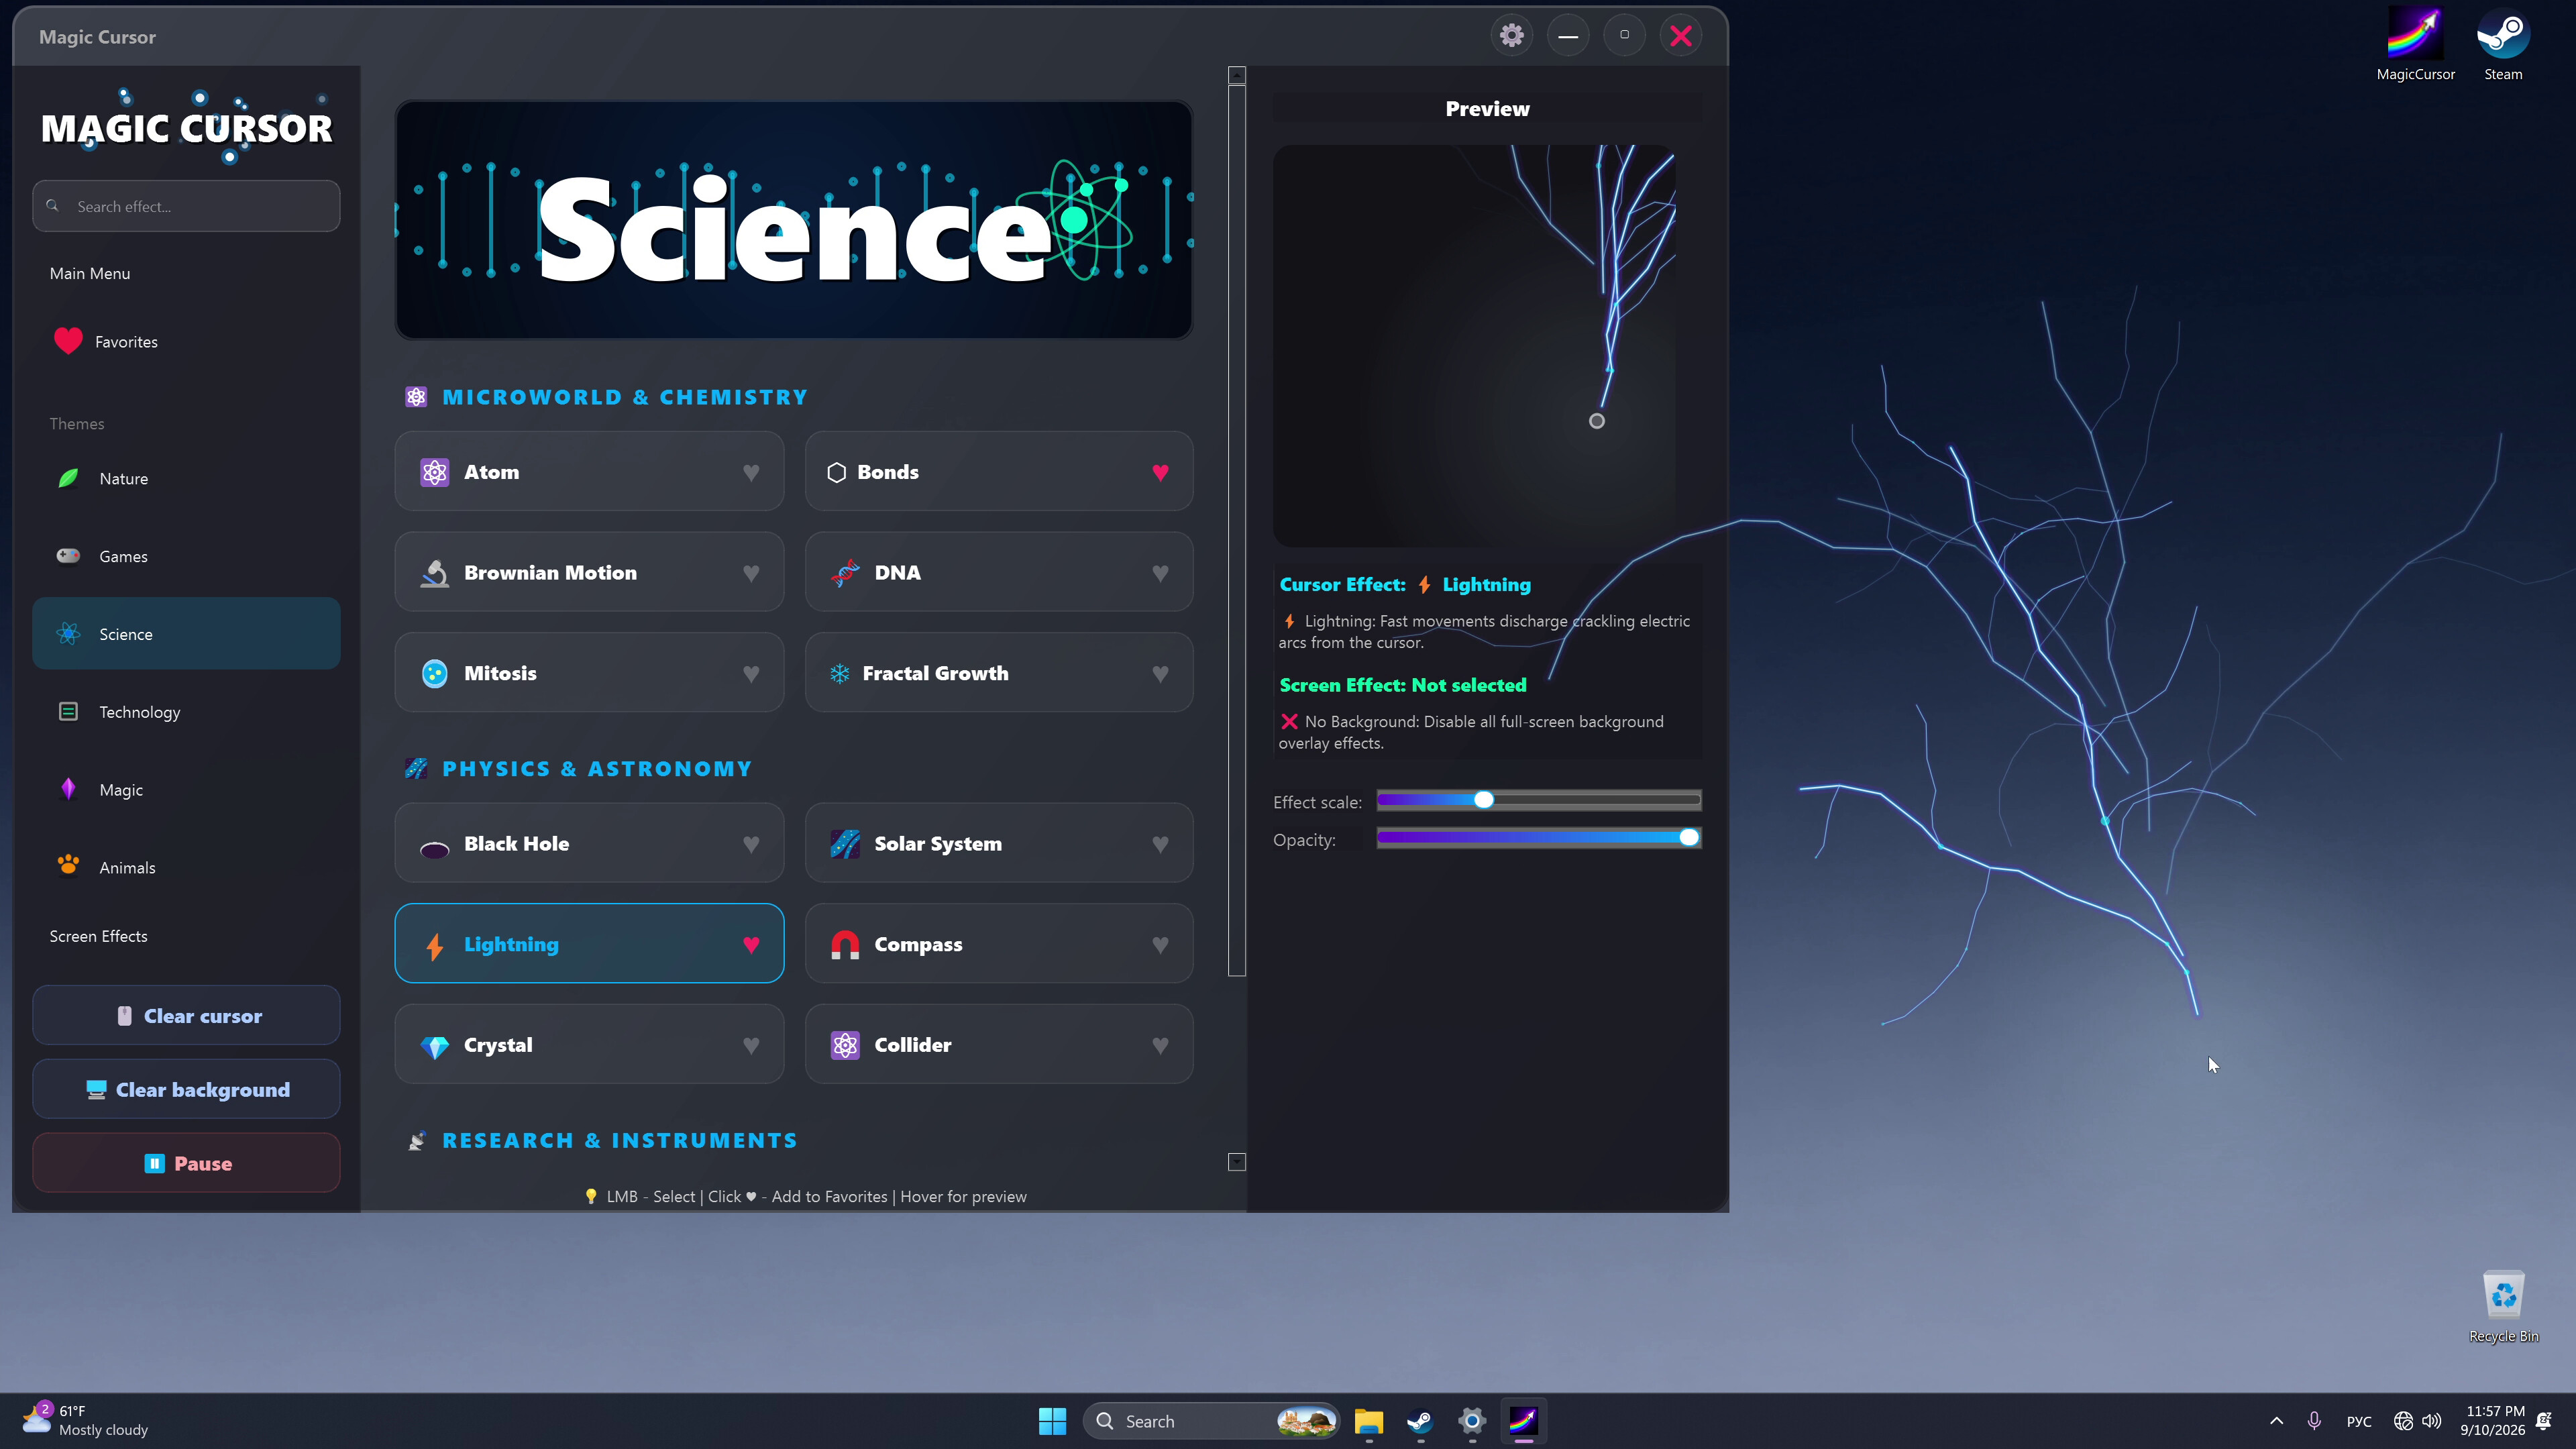Open the Windows Start menu
2576x1449 pixels.
tap(1052, 1421)
